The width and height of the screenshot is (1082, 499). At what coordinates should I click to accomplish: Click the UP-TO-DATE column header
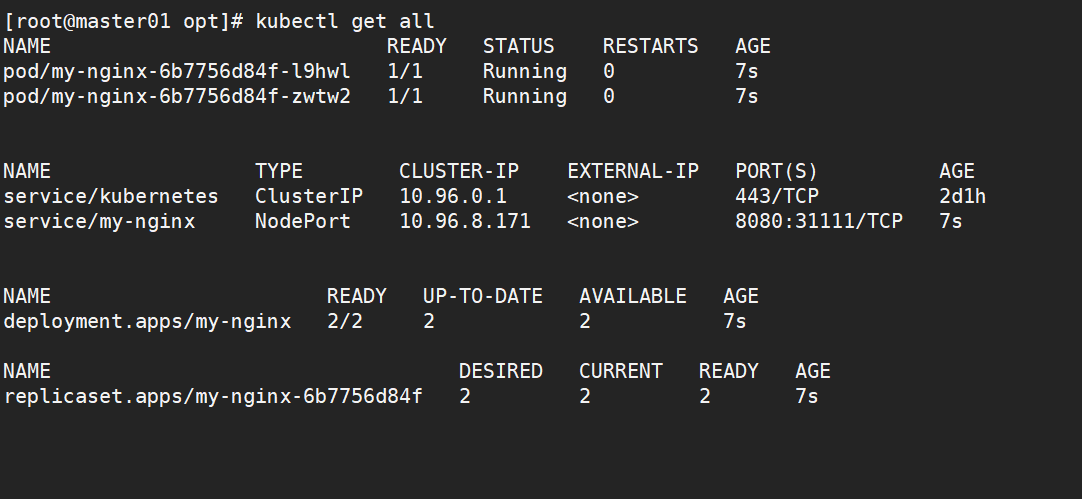(483, 296)
